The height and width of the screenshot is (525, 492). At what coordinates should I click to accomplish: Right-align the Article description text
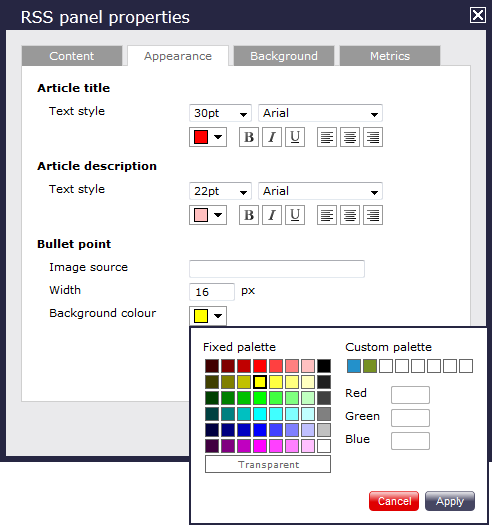point(373,215)
